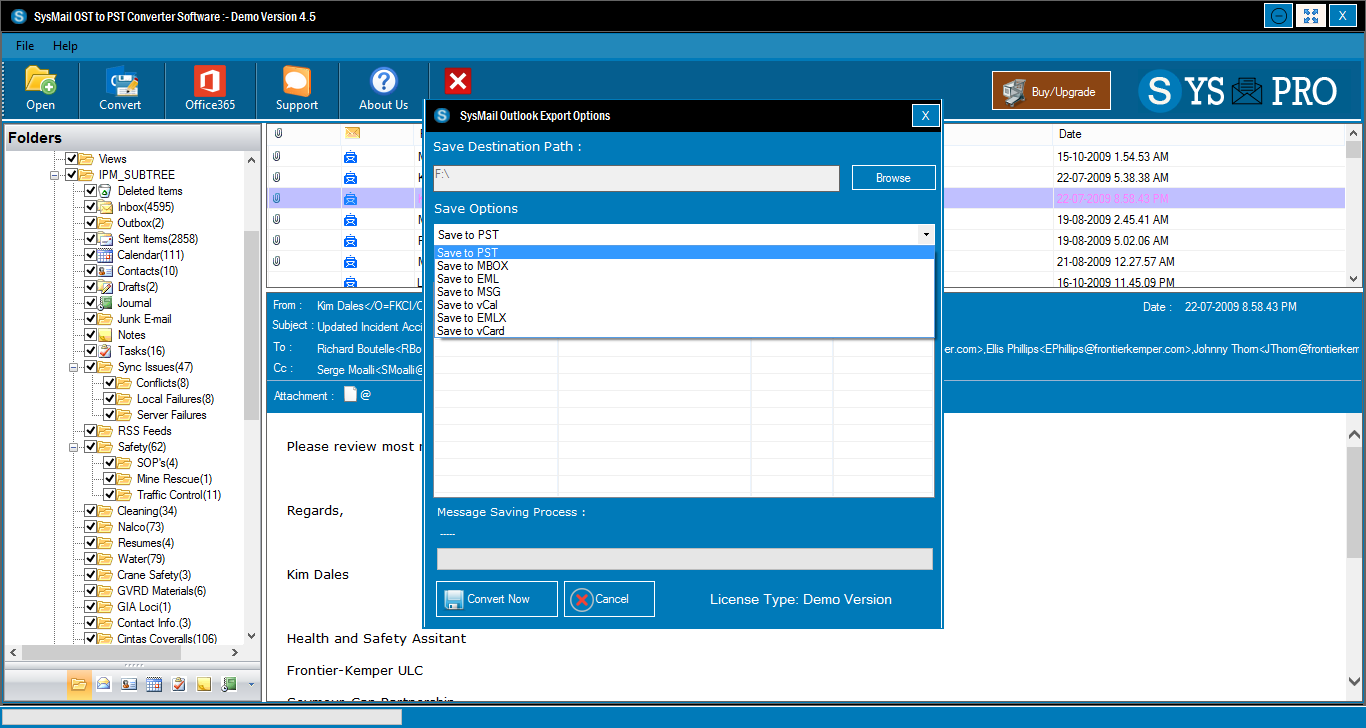
Task: Choose Save to MSG option
Action: pos(685,292)
